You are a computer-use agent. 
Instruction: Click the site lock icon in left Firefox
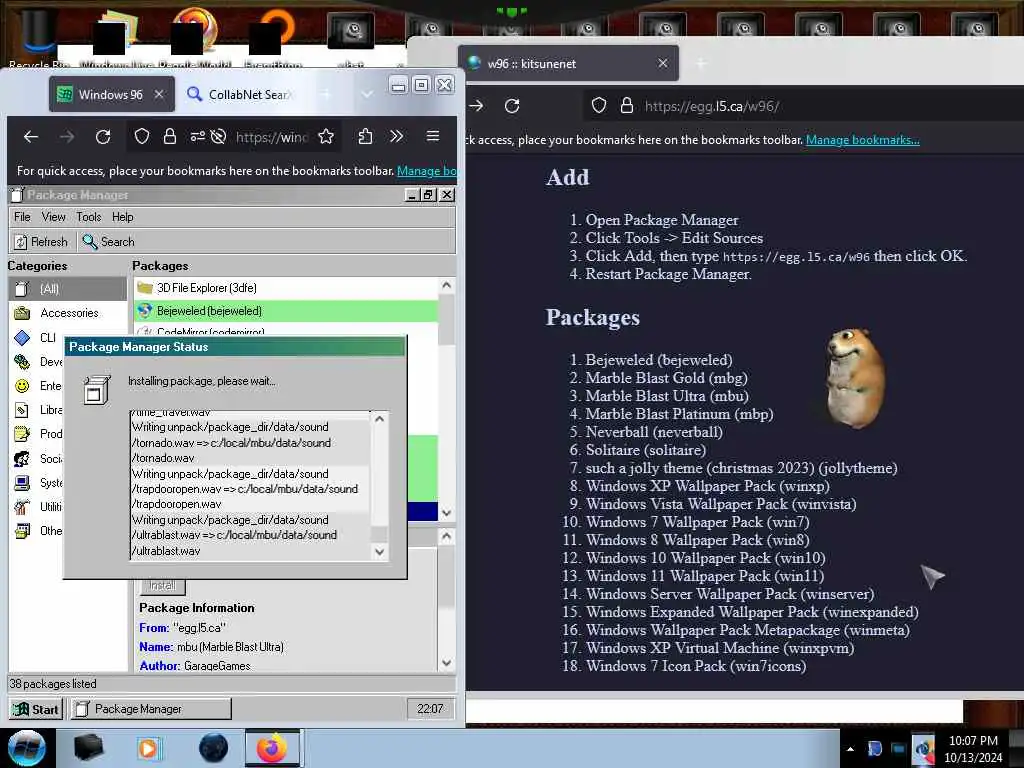(x=170, y=136)
